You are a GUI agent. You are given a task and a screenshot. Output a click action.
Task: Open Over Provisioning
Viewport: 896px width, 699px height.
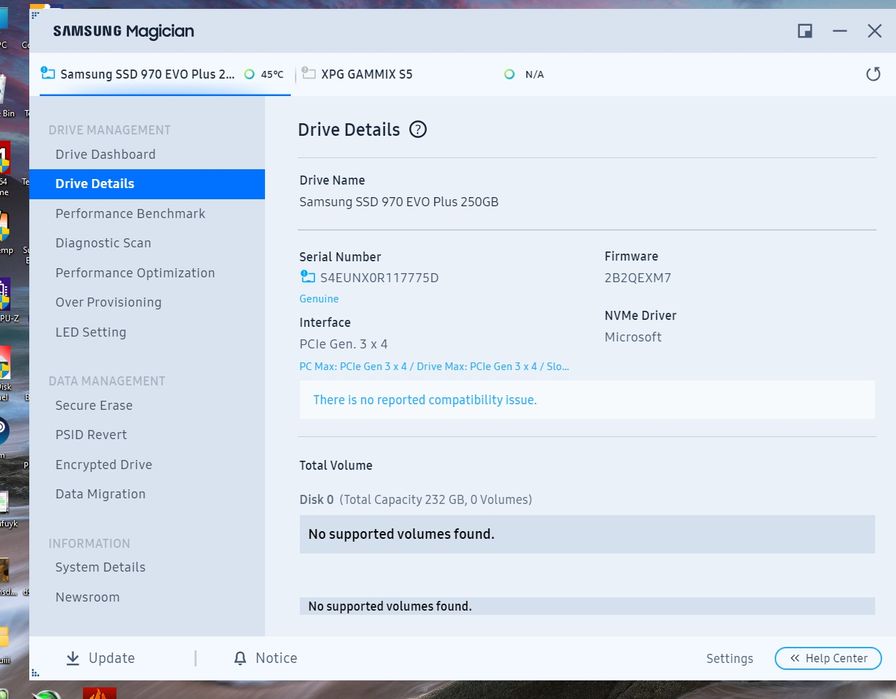(x=109, y=302)
